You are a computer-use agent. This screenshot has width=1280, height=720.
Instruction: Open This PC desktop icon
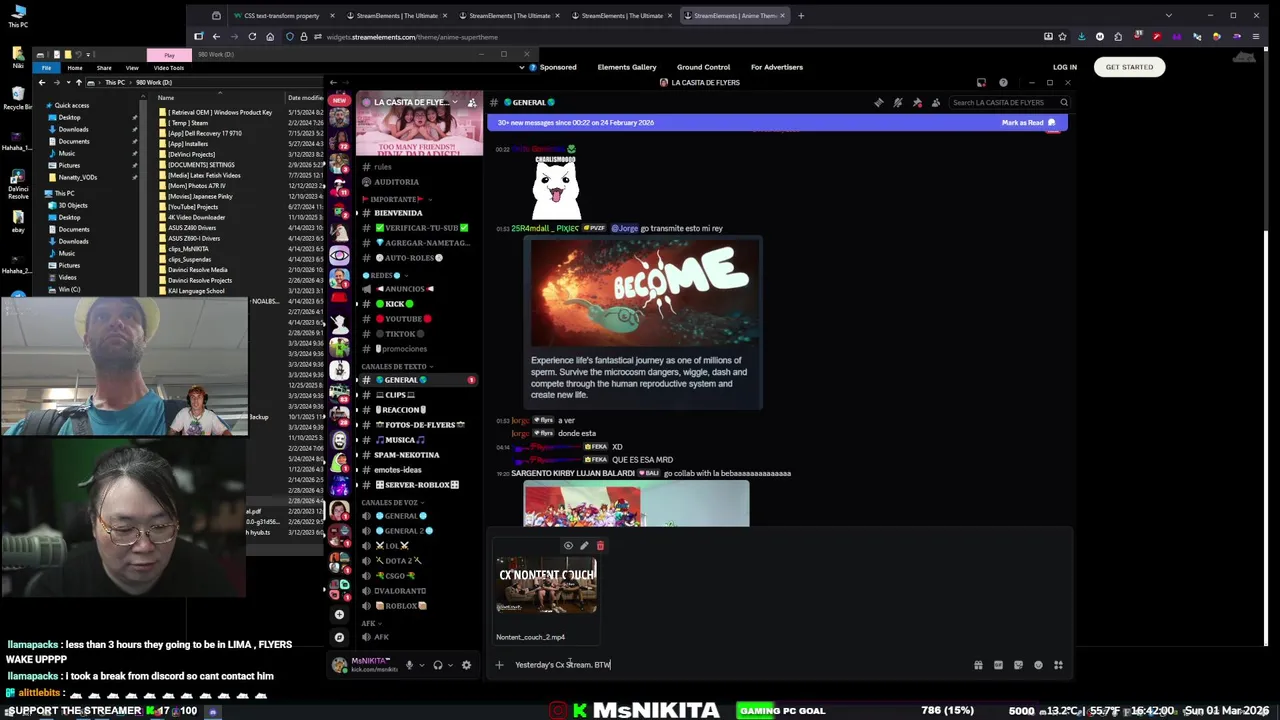pos(18,16)
